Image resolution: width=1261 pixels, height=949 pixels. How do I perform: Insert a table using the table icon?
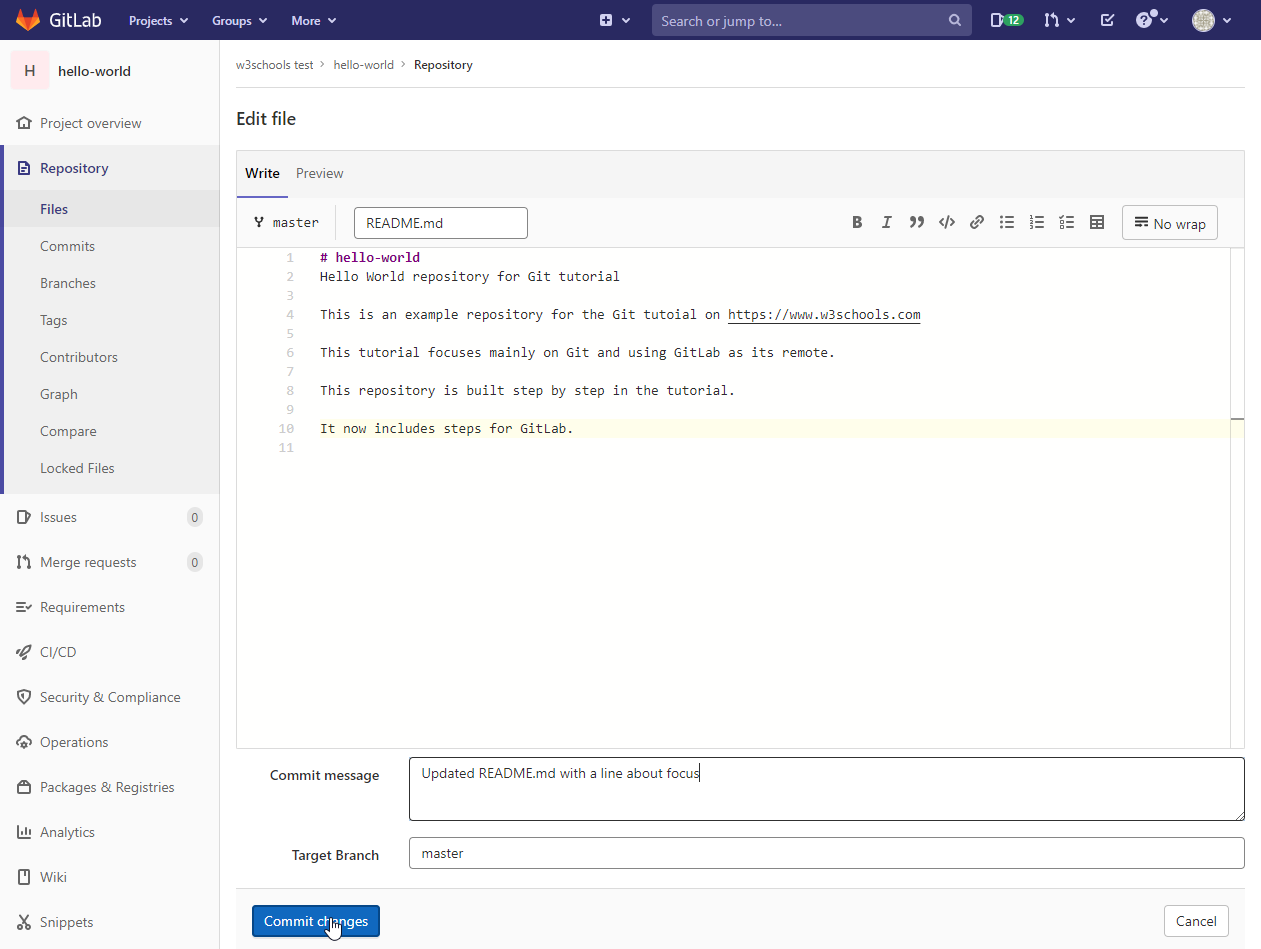(x=1097, y=223)
